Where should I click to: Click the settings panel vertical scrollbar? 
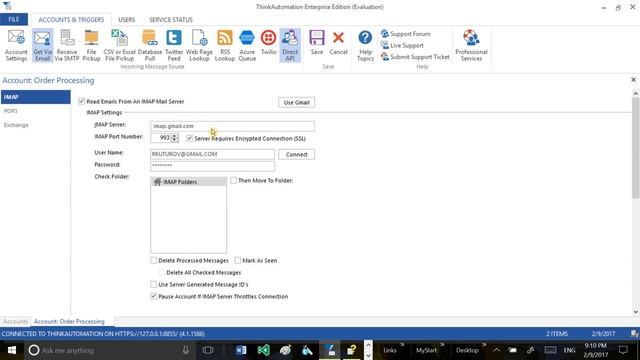tap(636, 148)
